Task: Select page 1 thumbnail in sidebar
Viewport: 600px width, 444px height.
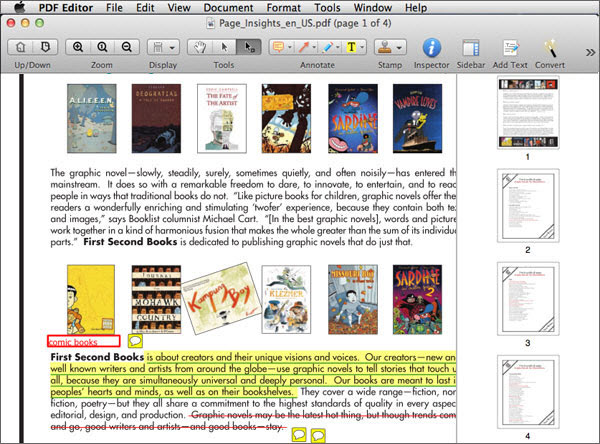Action: click(528, 113)
